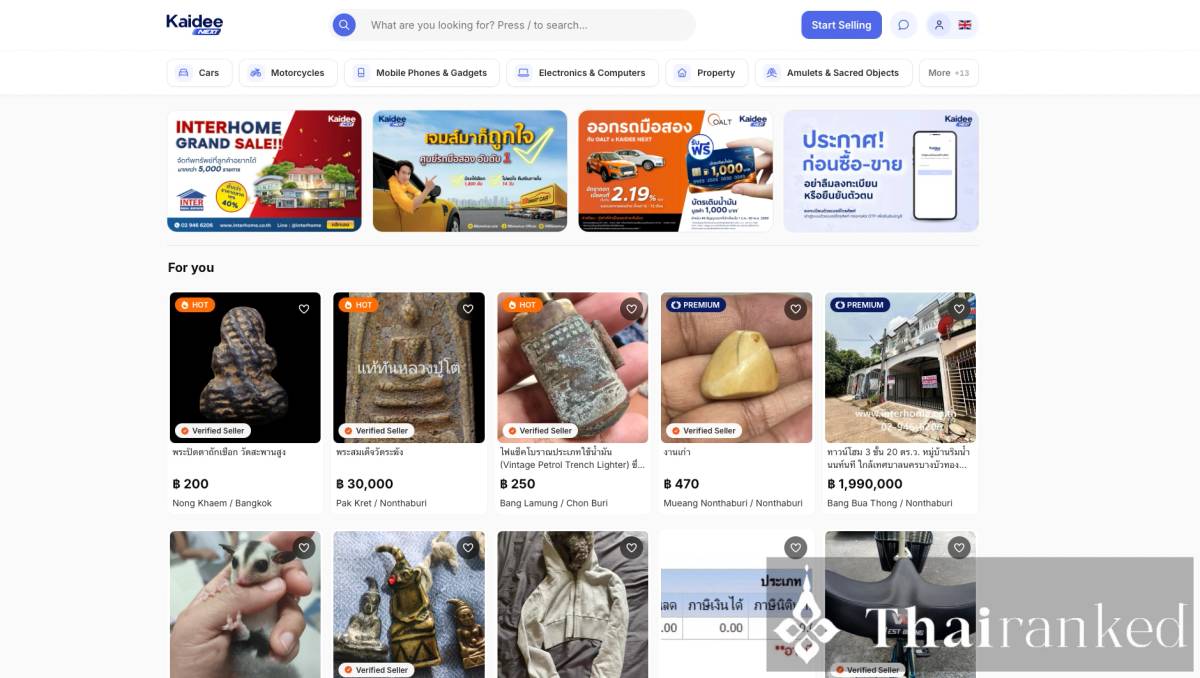Open the yellow car promotion banner

[x=470, y=171]
